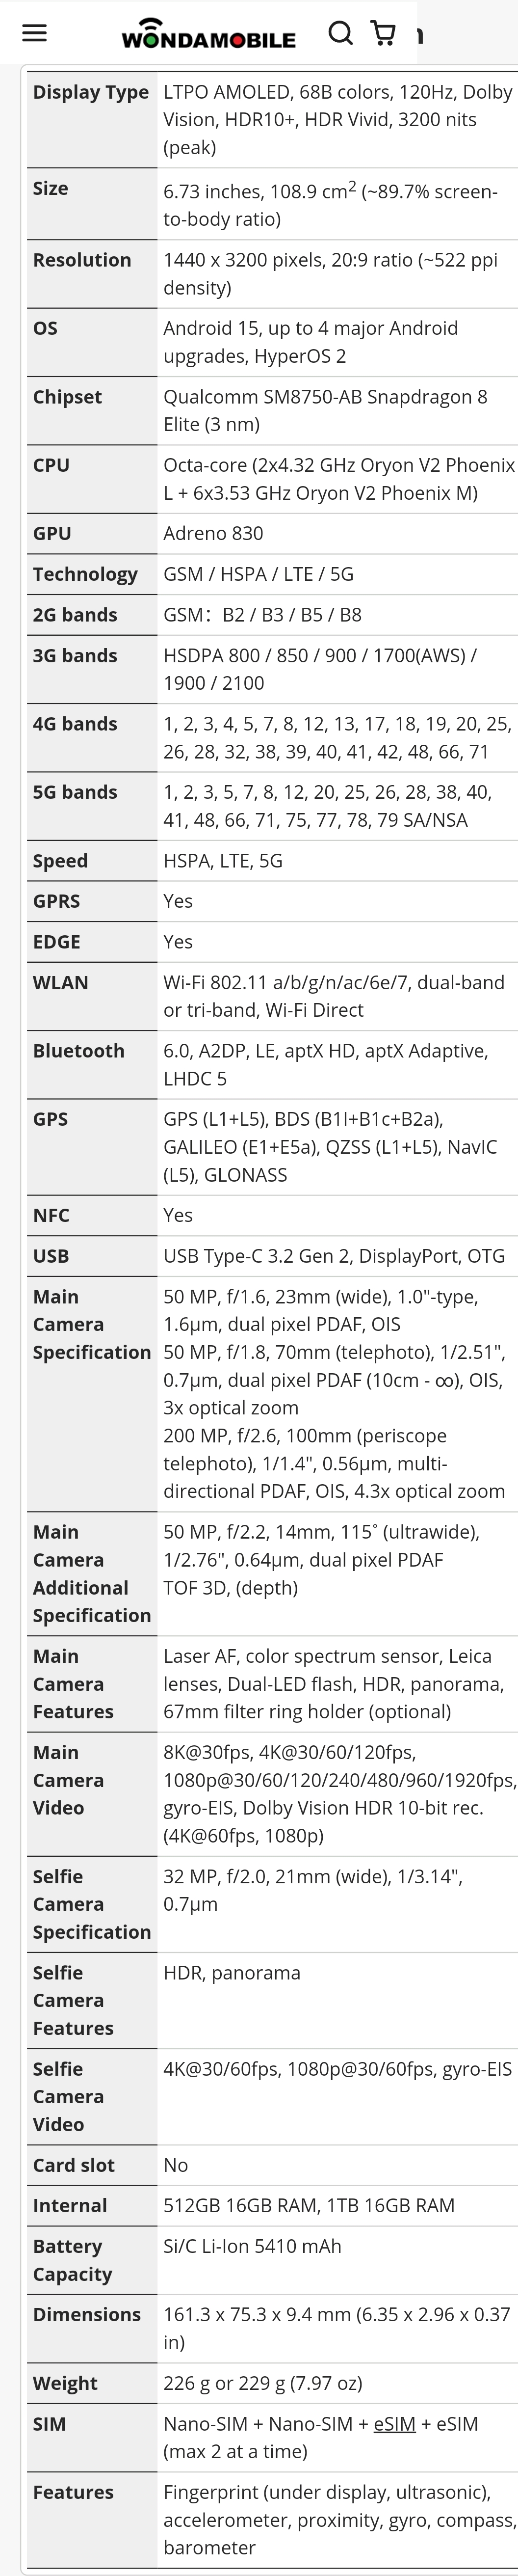The height and width of the screenshot is (2576, 518).
Task: Select the Display Type row label
Action: coord(91,92)
